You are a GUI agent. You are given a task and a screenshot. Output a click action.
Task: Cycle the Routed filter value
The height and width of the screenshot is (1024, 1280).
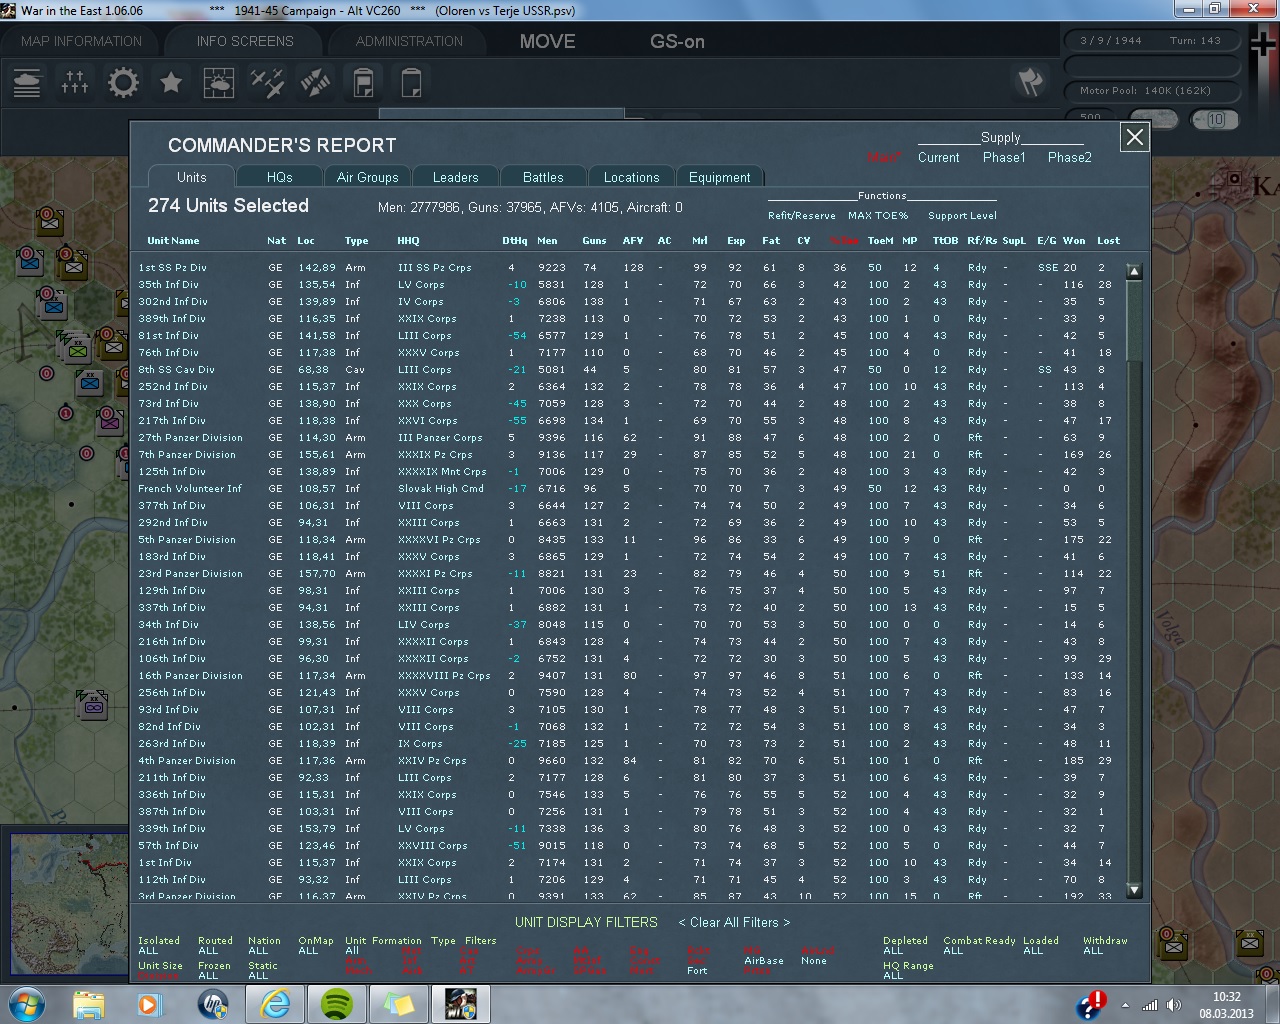point(208,951)
